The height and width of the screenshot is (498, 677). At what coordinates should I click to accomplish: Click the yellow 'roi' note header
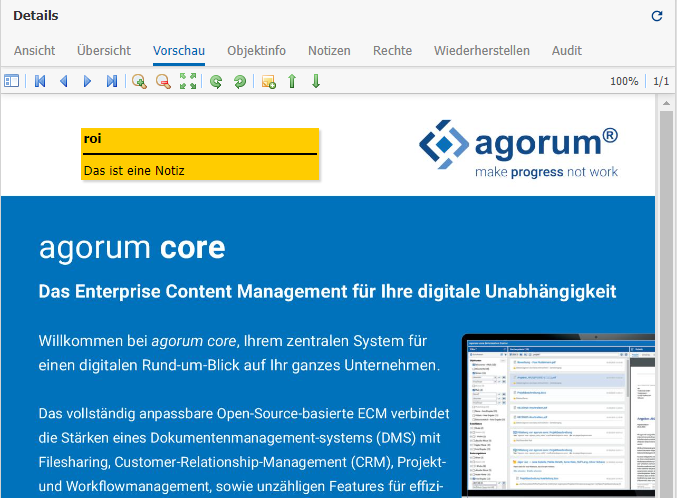200,139
